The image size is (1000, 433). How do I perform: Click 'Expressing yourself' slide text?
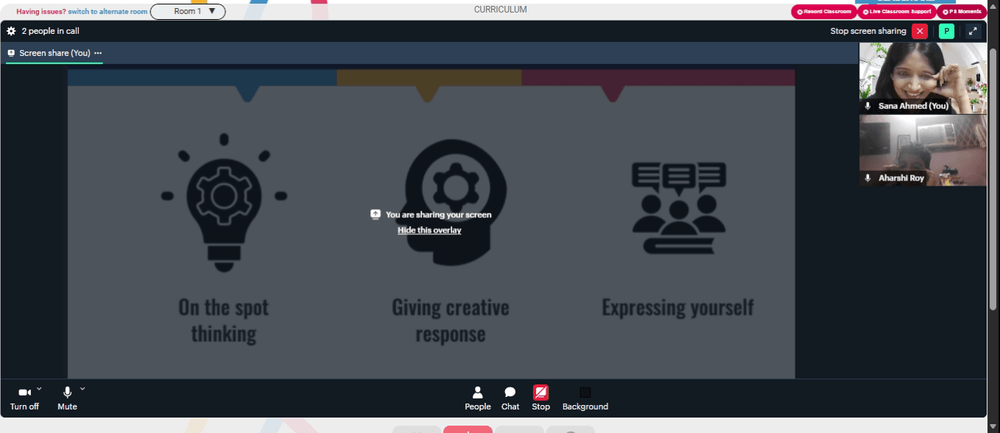click(678, 307)
